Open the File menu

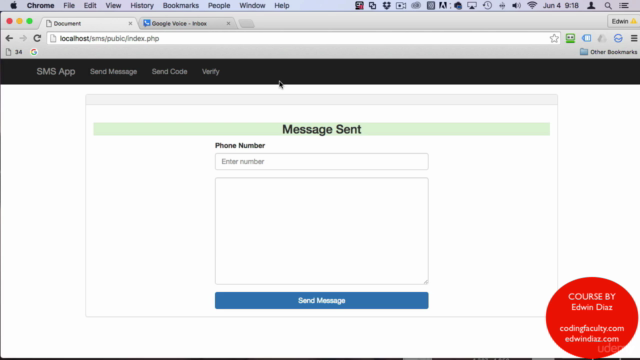[69, 6]
